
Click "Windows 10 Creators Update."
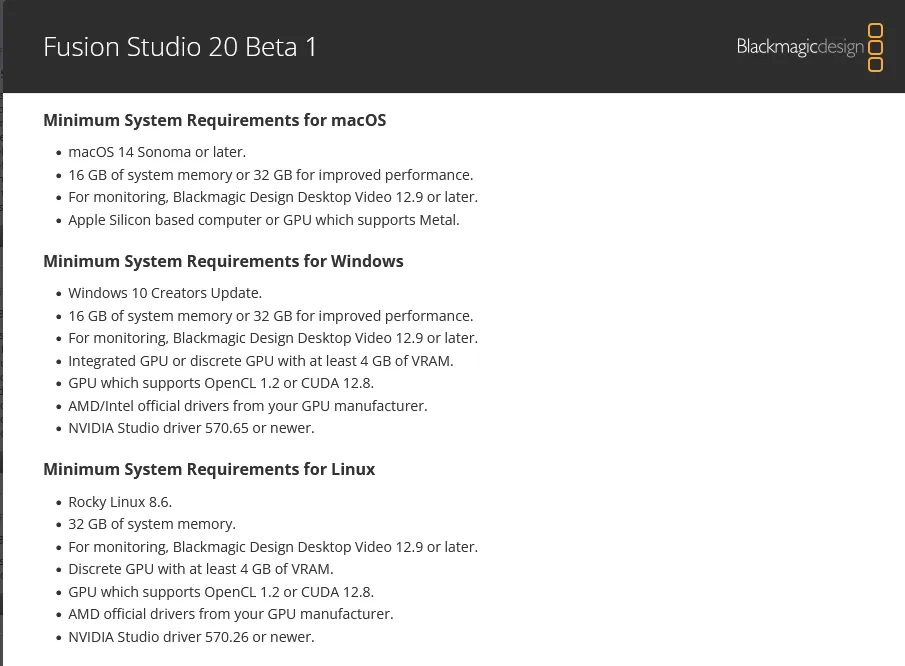(165, 293)
